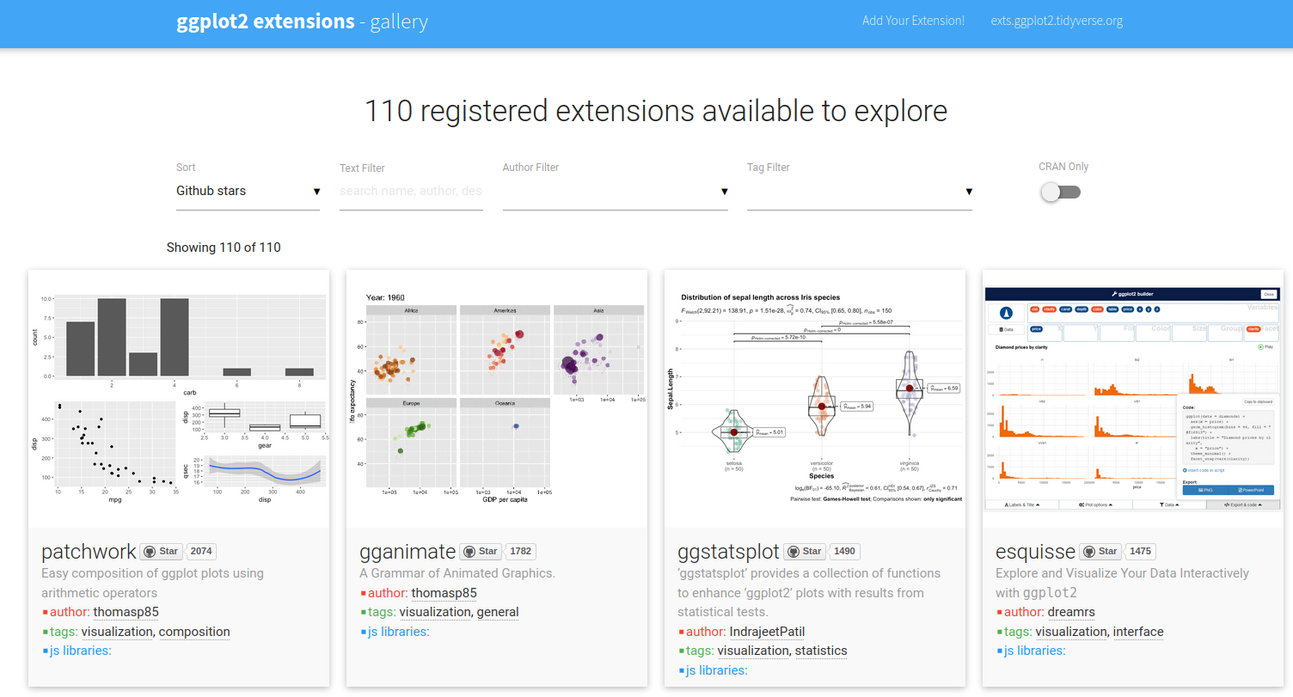
Task: Filter by author thomasp85 on patchwork card
Action: point(125,612)
